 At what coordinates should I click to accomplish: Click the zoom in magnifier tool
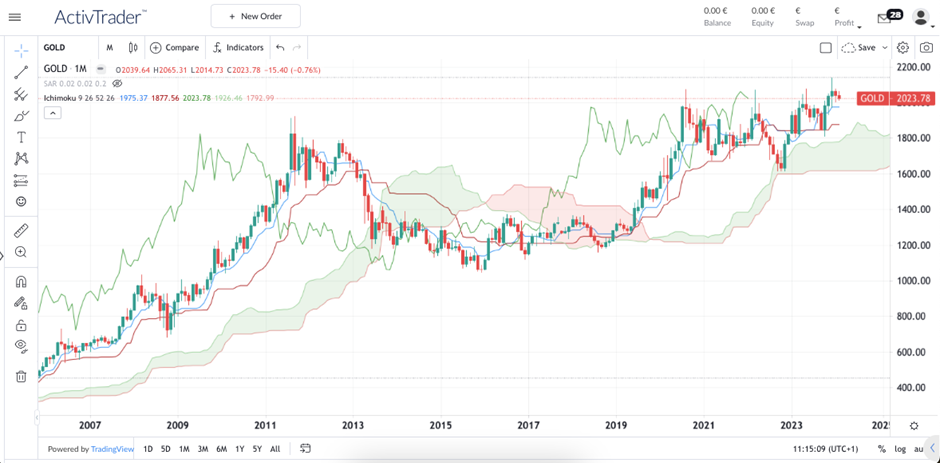pos(20,252)
